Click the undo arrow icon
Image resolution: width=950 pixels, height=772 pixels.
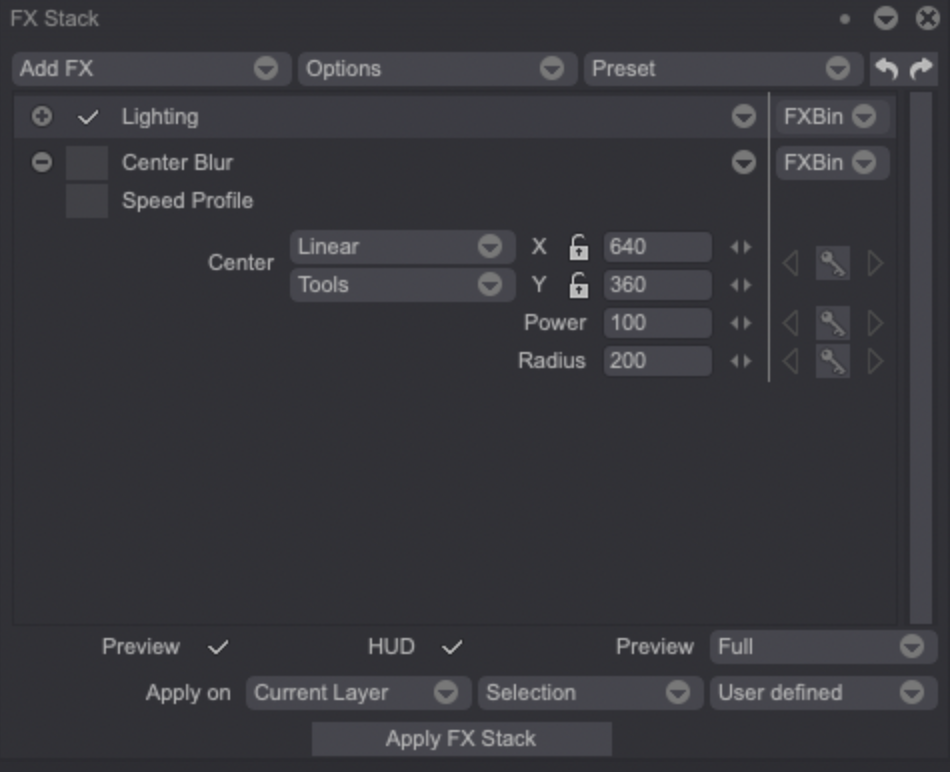click(x=886, y=68)
